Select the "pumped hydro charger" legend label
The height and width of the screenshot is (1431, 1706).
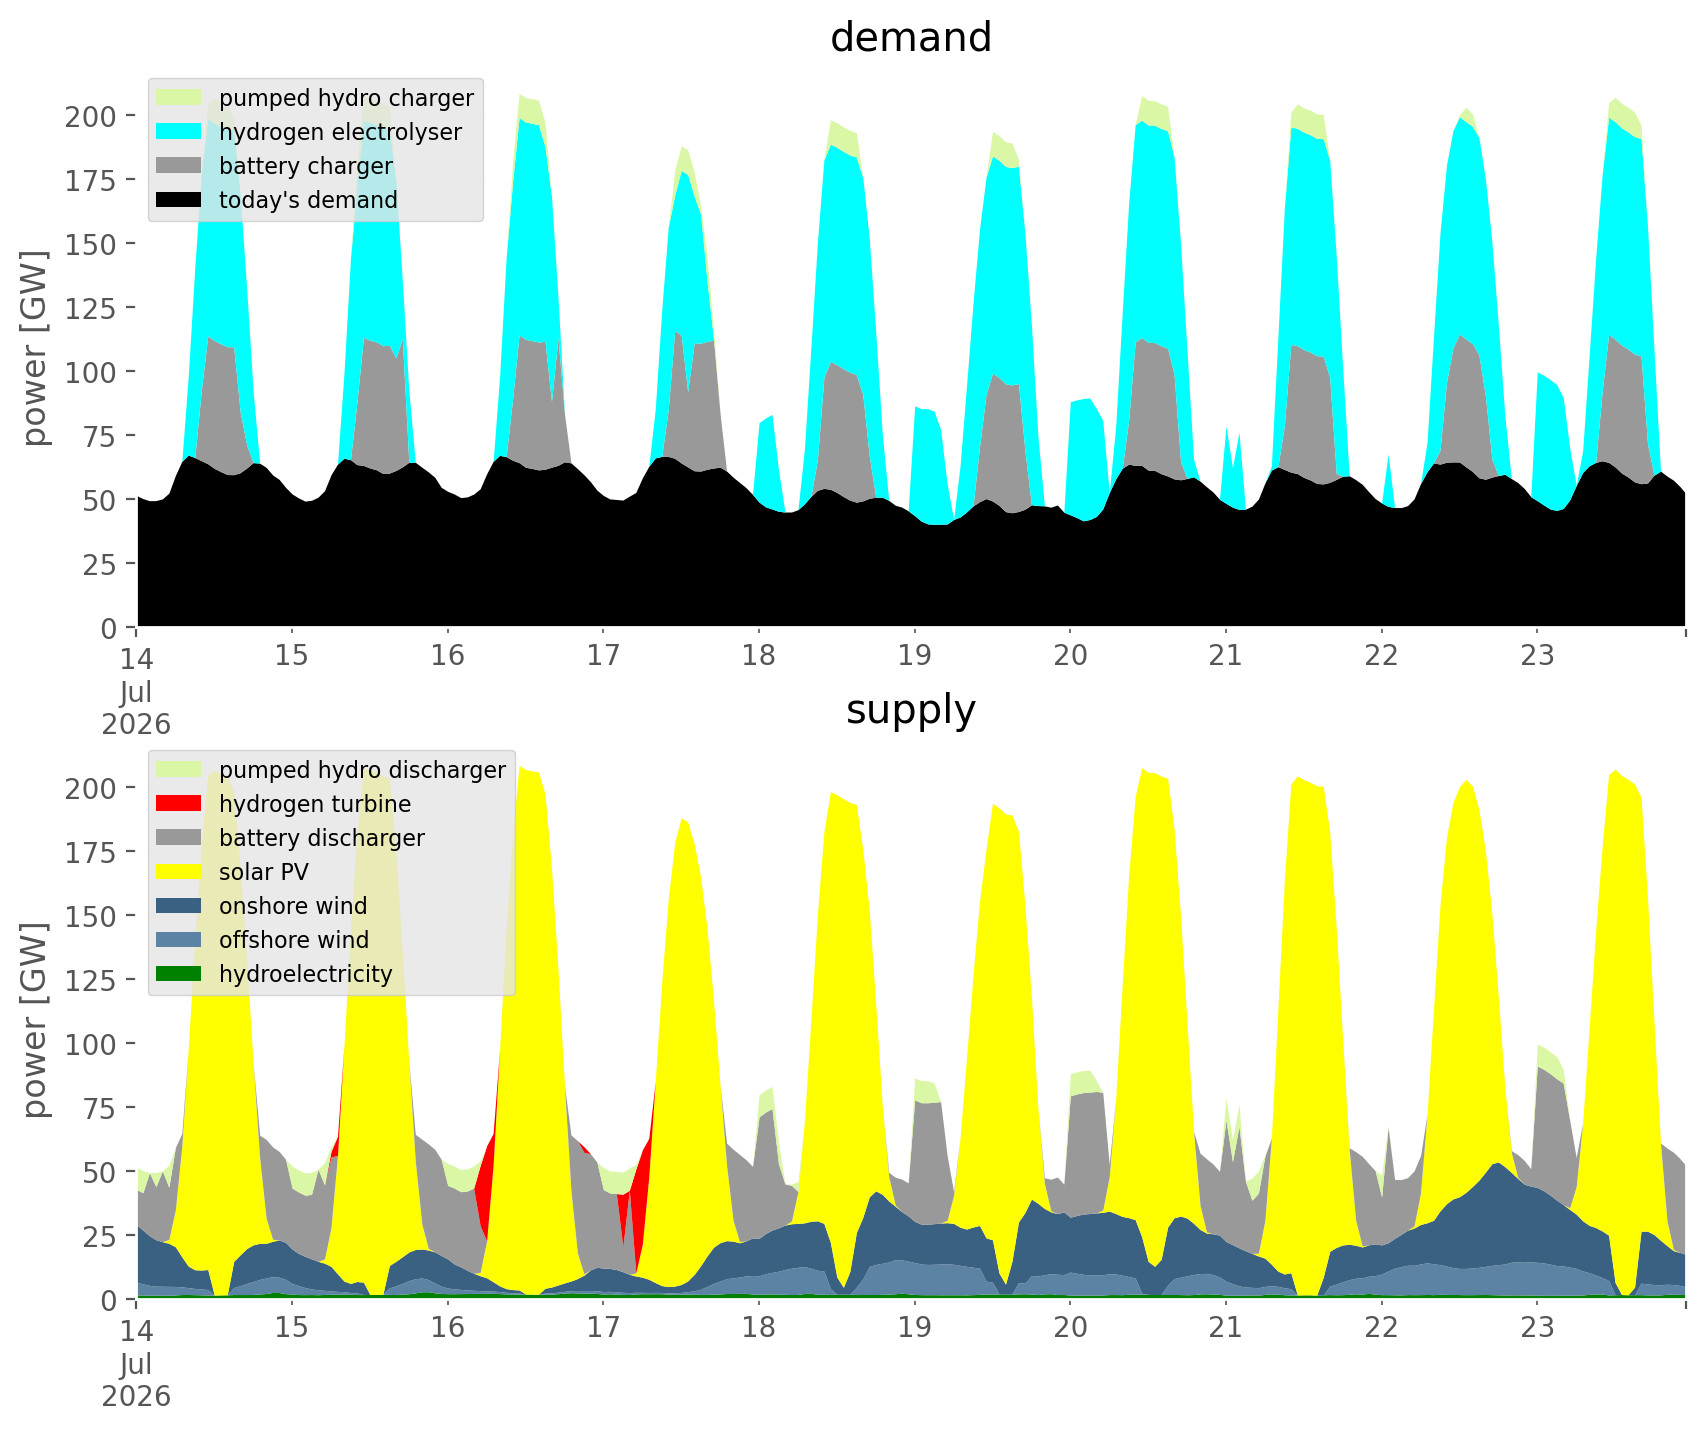(x=346, y=99)
